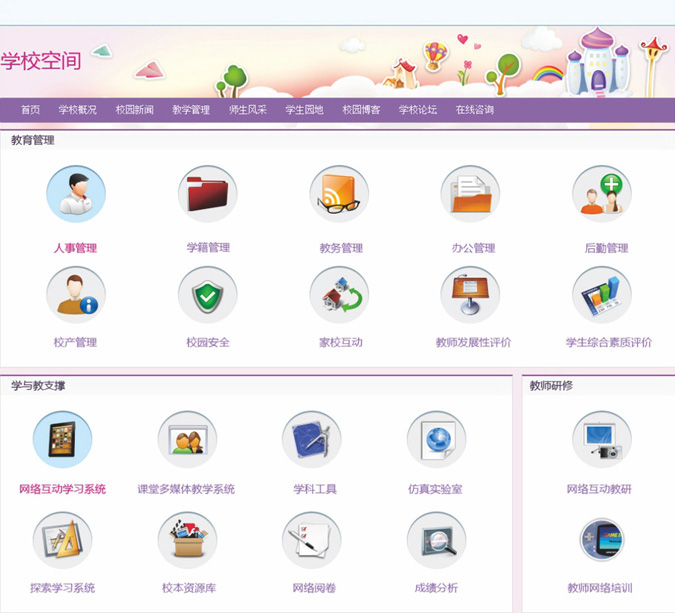This screenshot has height=613, width=675.
Task: Open the 学生综合素质评价 text link
Action: click(609, 342)
